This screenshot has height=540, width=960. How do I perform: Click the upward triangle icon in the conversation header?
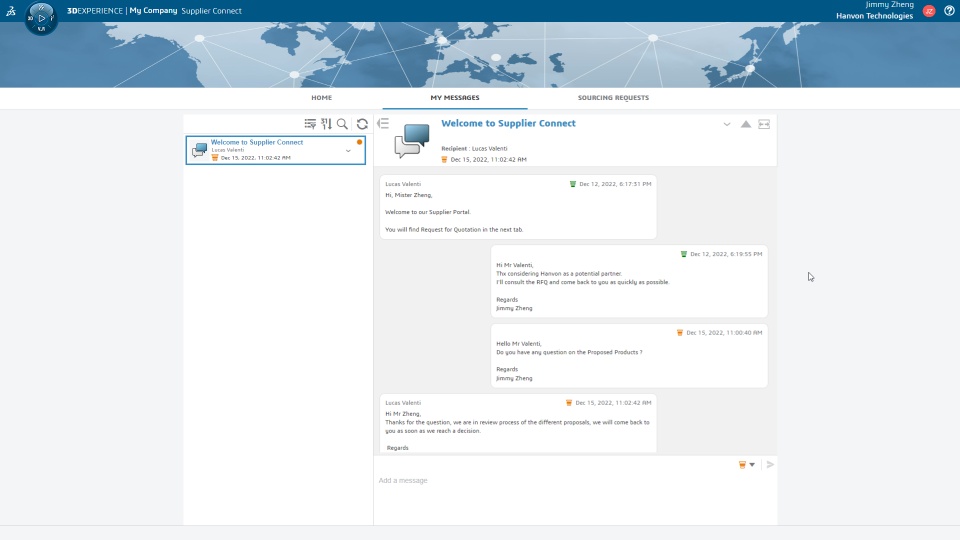746,124
